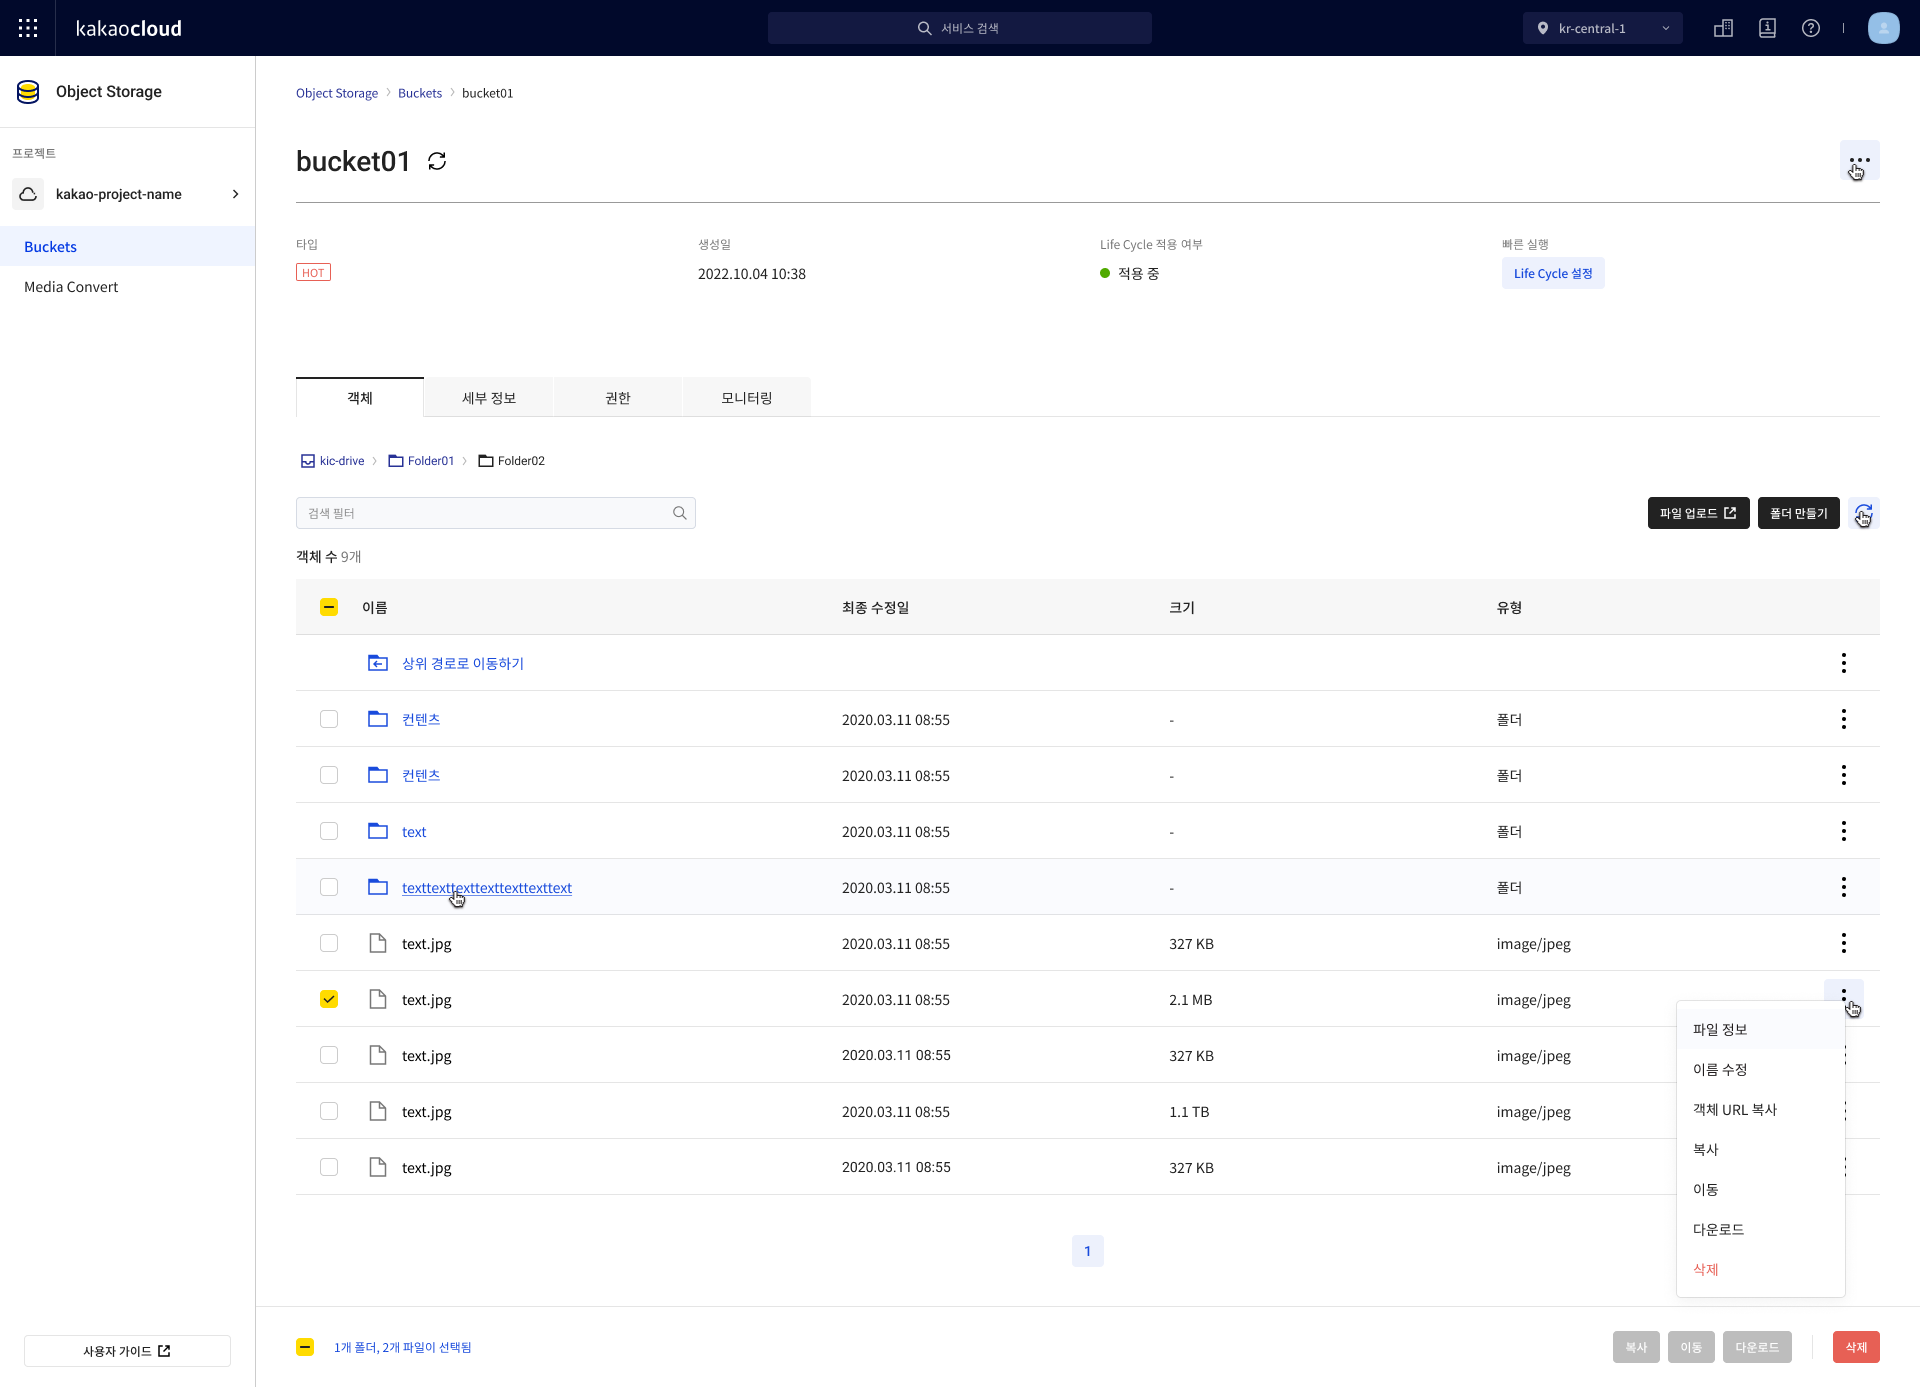Viewport: 1920px width, 1387px height.
Task: Open the kr-central-1 region dropdown
Action: 1603,28
